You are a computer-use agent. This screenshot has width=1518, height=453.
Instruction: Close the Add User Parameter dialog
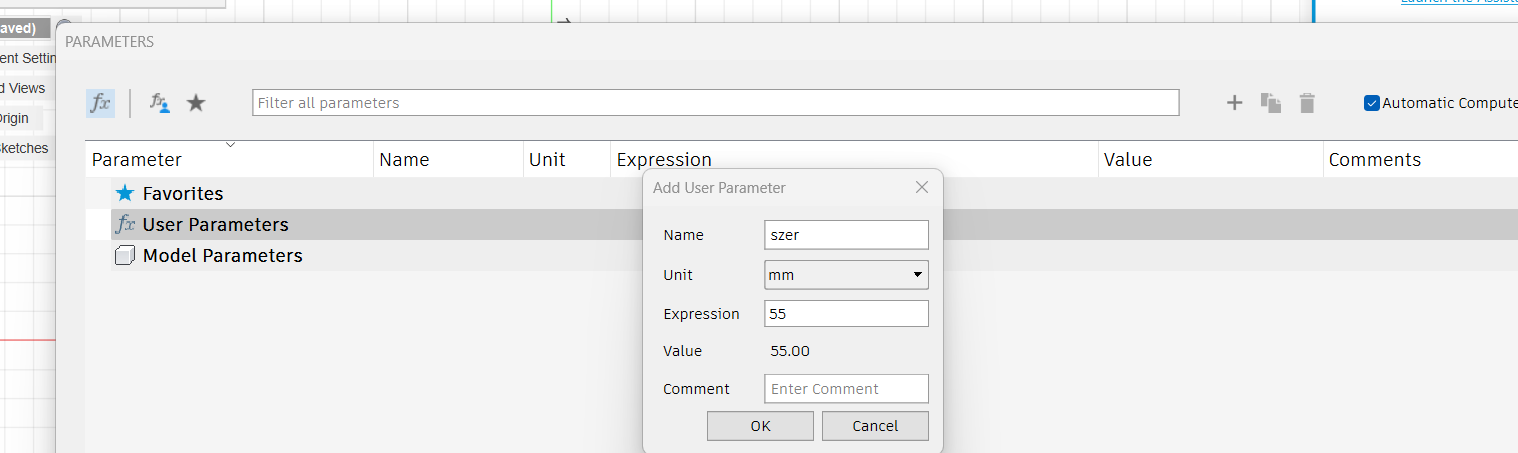922,187
